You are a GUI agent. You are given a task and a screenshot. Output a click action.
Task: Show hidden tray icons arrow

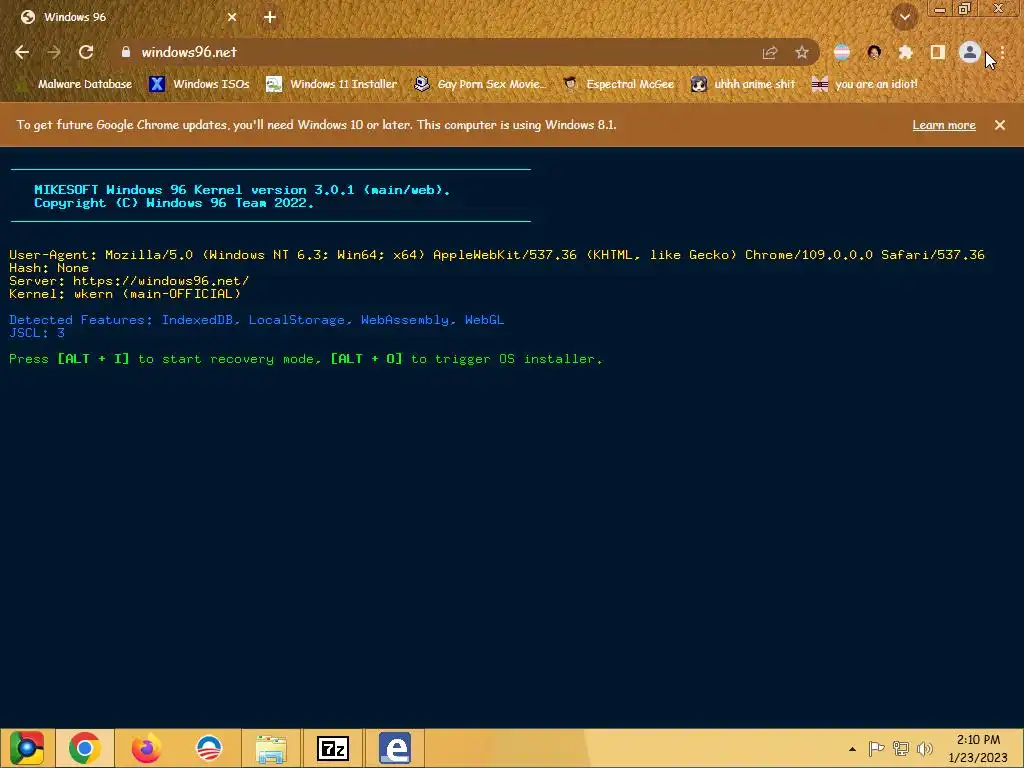(x=852, y=749)
